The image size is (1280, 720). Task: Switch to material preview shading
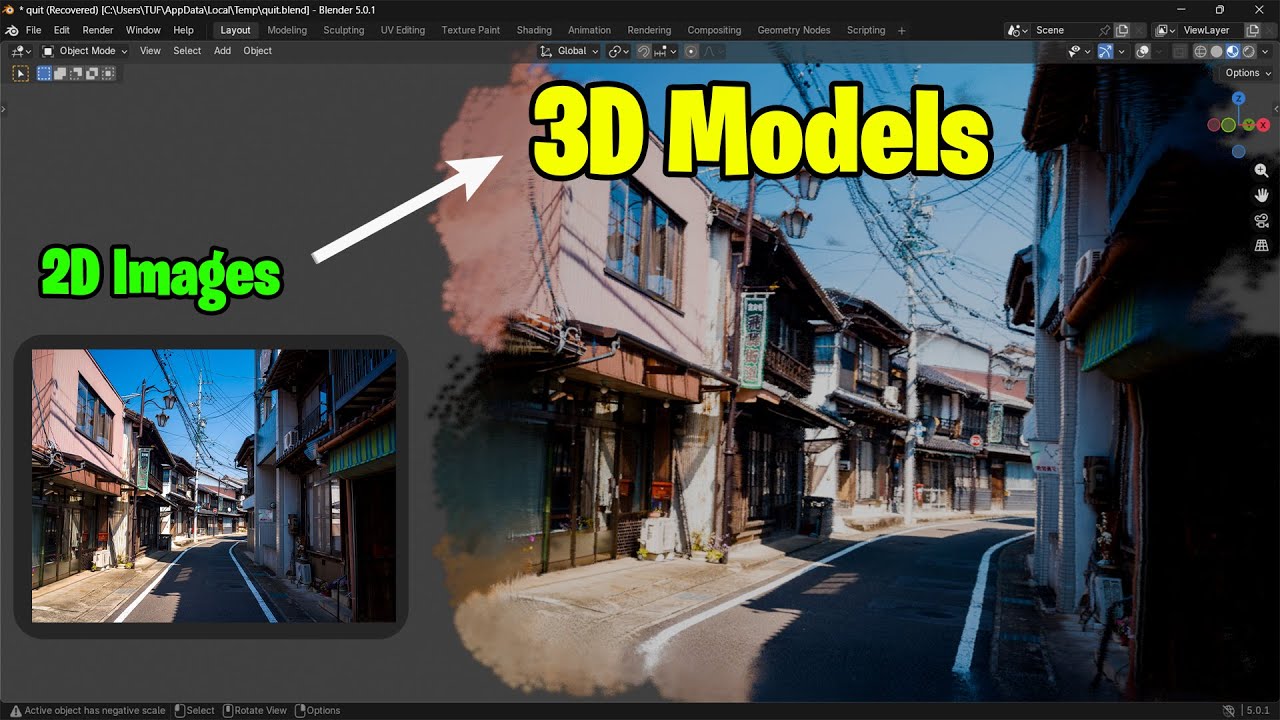pyautogui.click(x=1233, y=51)
